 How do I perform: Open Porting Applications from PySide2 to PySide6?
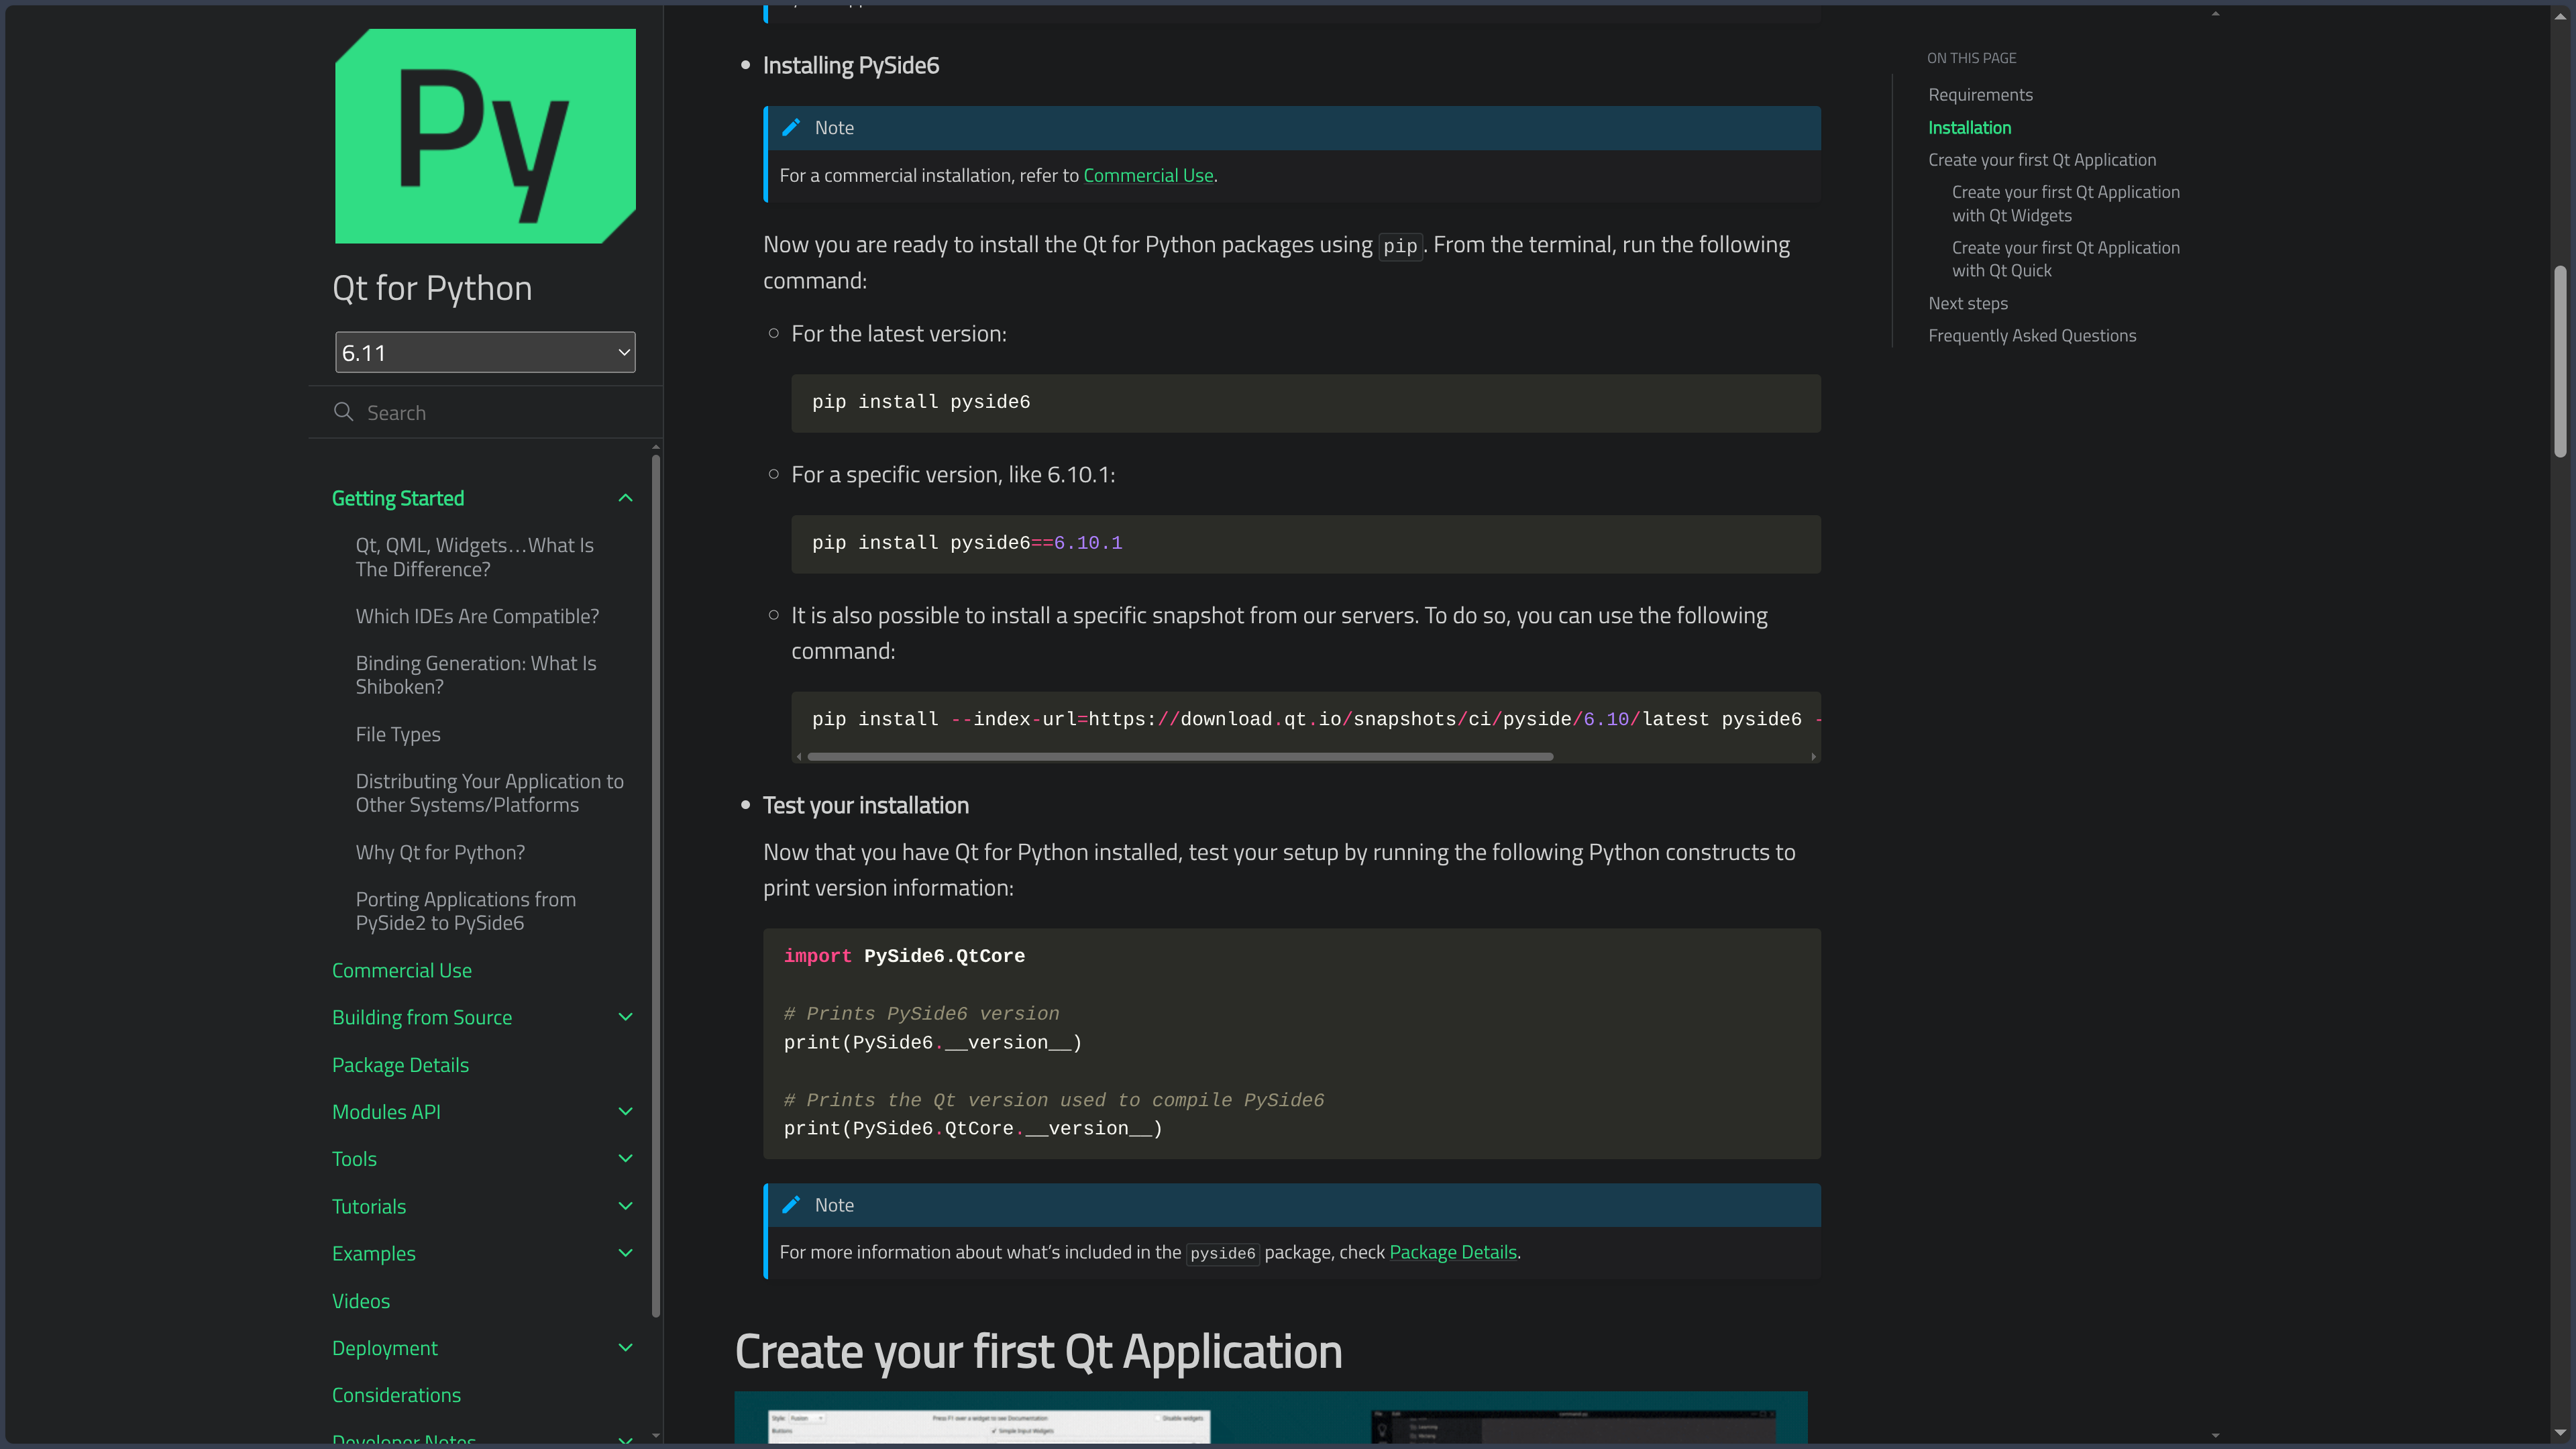click(x=466, y=911)
